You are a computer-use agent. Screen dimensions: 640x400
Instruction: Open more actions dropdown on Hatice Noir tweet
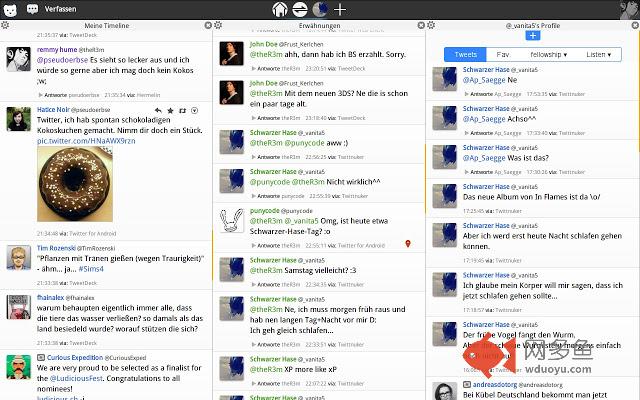195,110
